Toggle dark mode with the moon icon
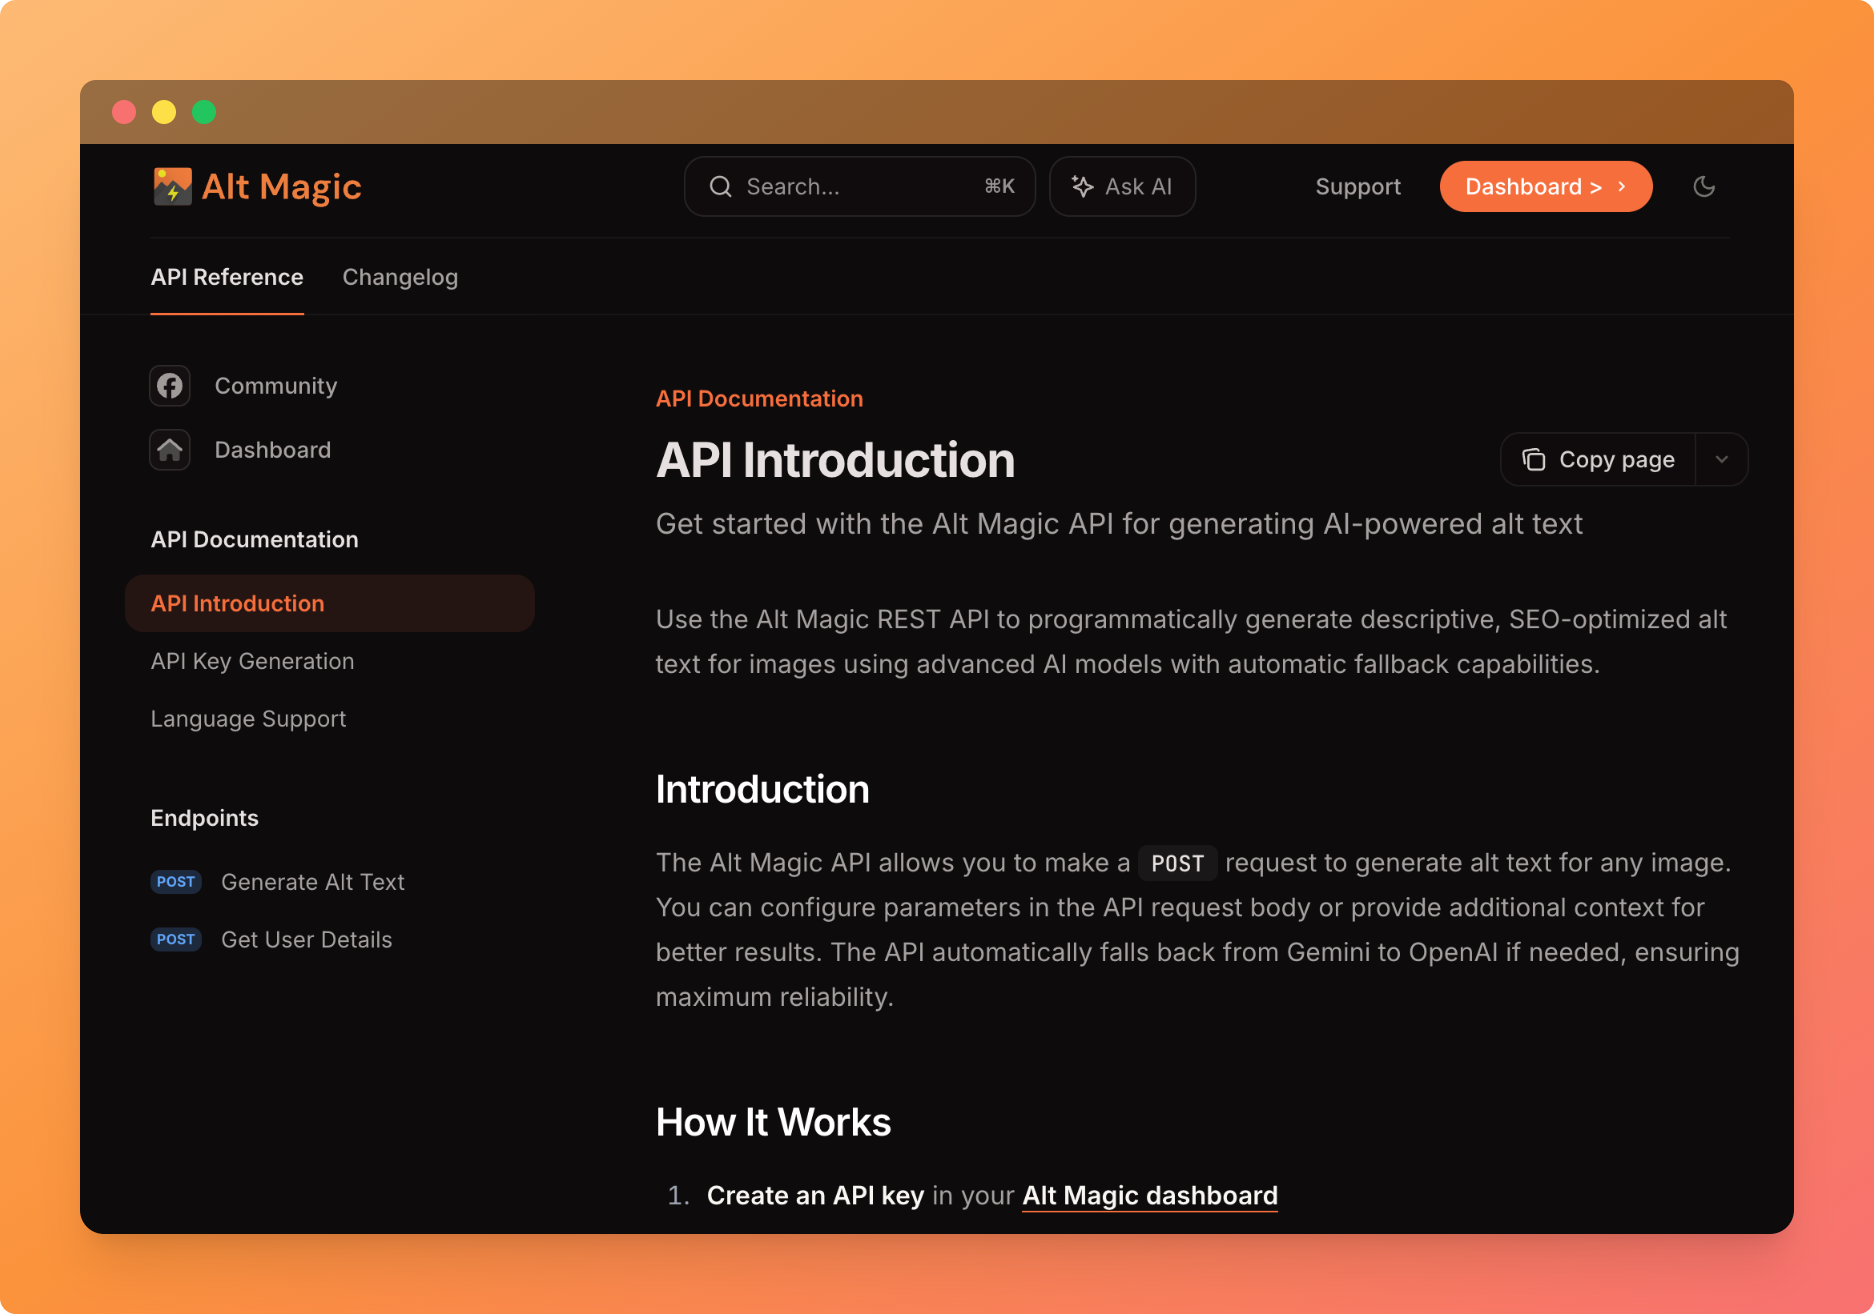The width and height of the screenshot is (1874, 1314). pos(1704,186)
